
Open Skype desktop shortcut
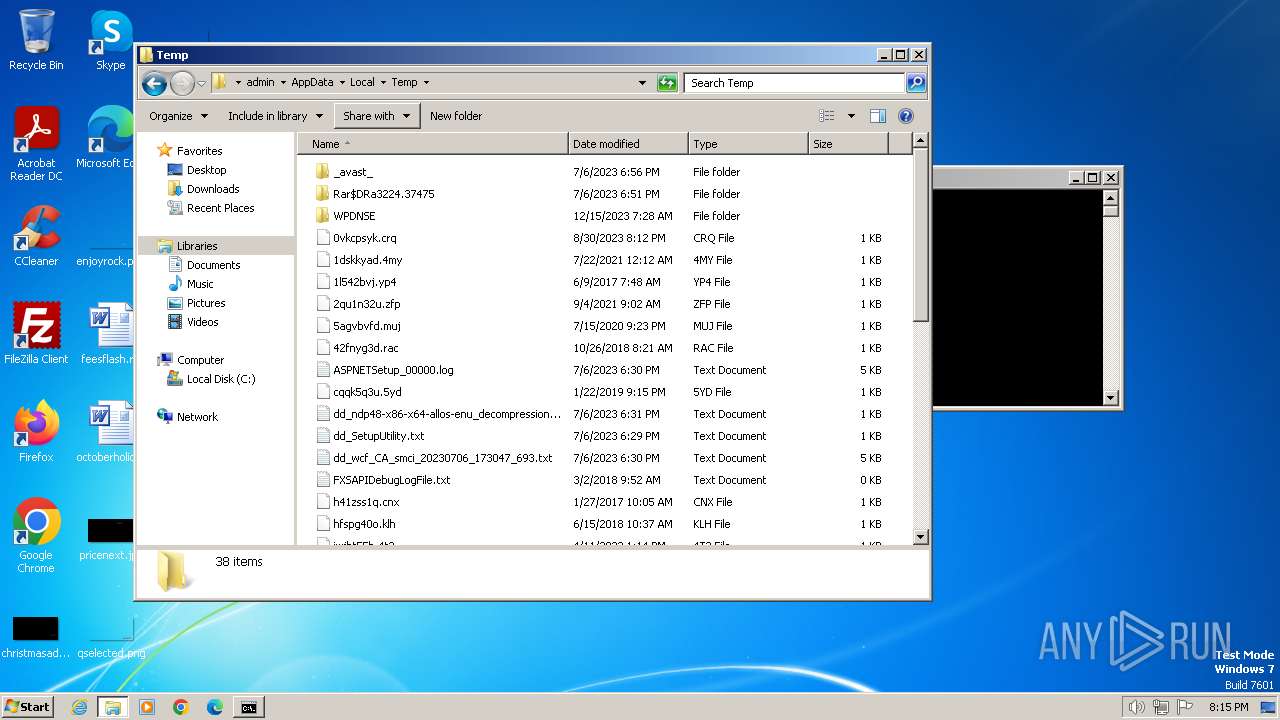(x=111, y=40)
